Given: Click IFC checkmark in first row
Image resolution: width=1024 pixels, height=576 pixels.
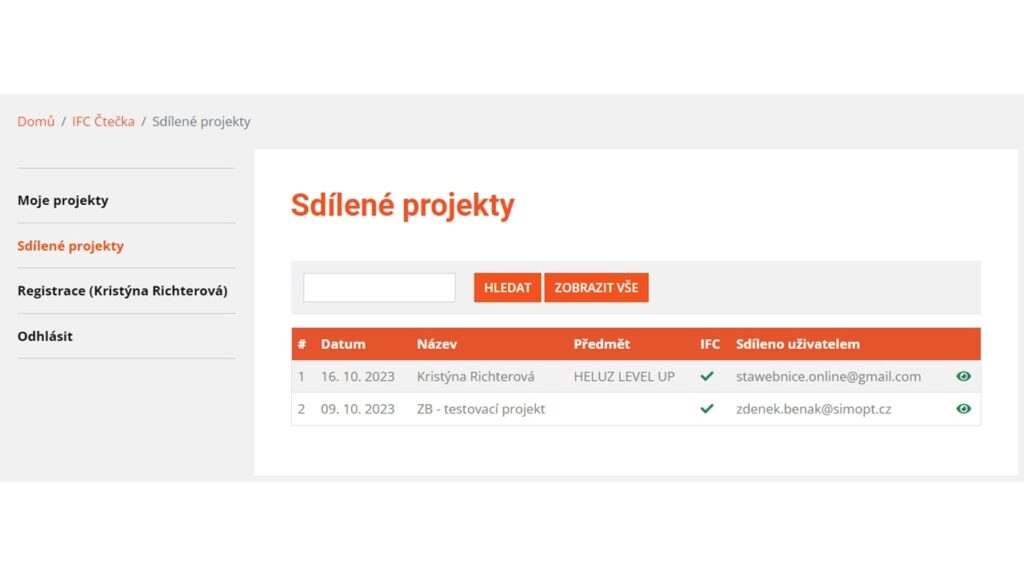Looking at the screenshot, I should pos(707,377).
